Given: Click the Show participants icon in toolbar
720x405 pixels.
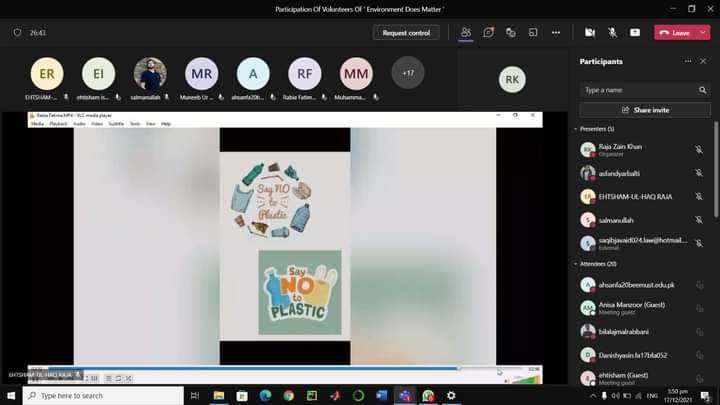Looking at the screenshot, I should (466, 32).
